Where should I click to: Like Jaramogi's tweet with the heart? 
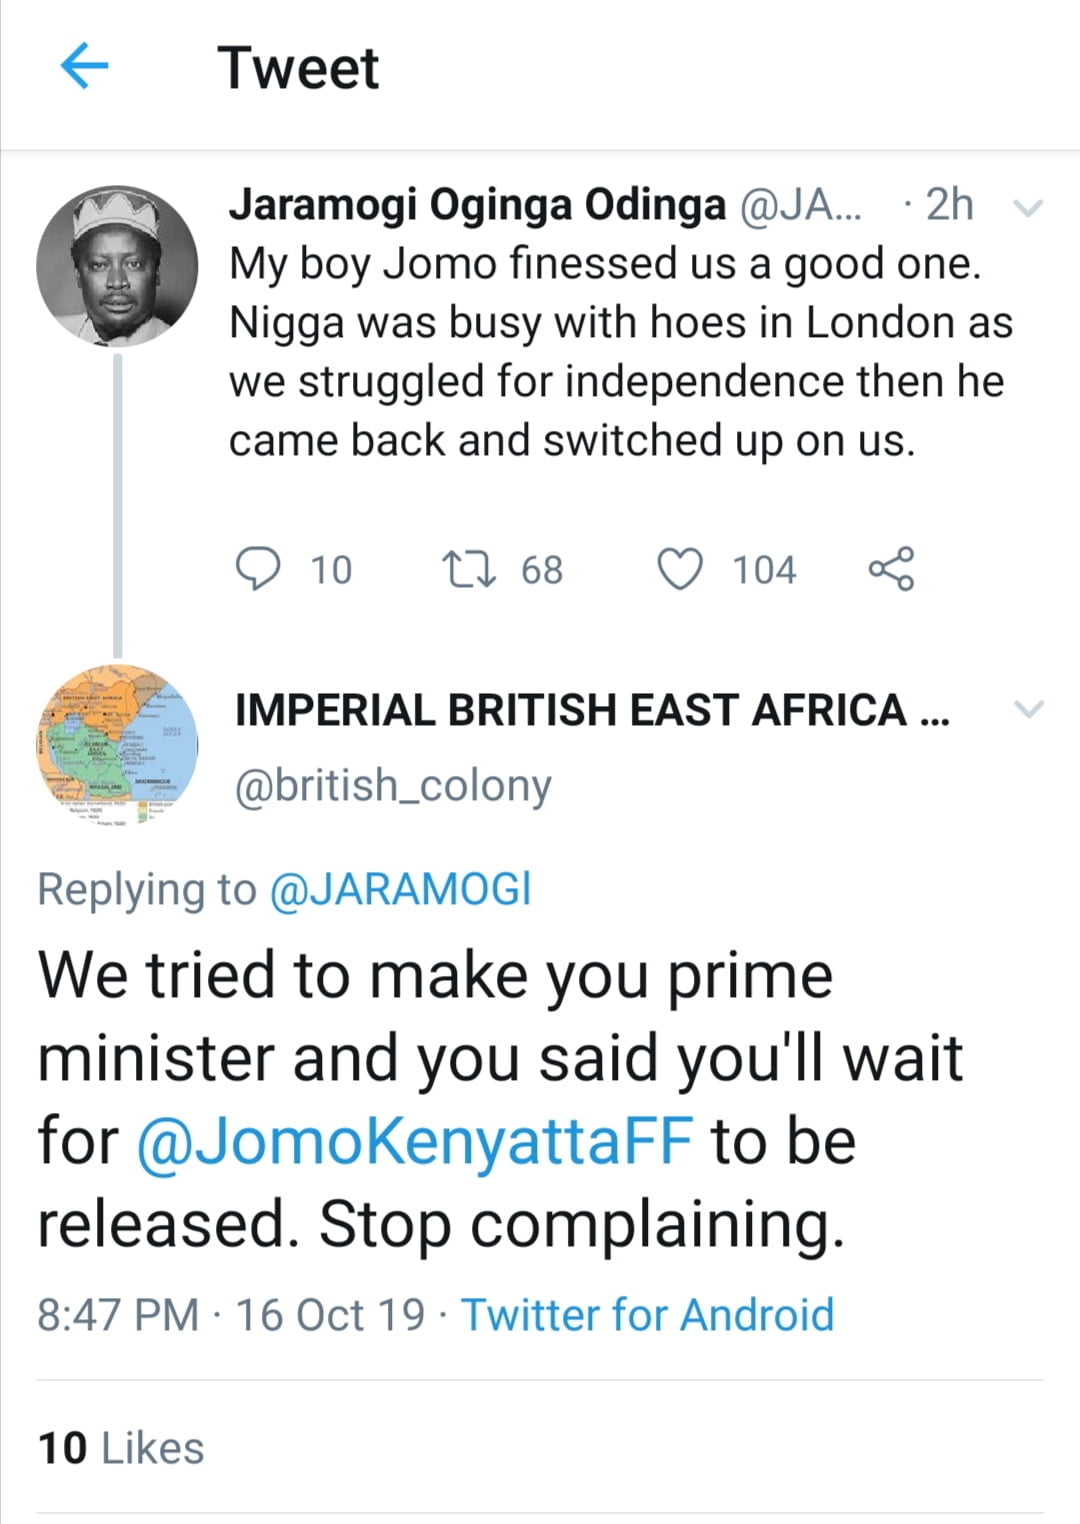[x=680, y=569]
